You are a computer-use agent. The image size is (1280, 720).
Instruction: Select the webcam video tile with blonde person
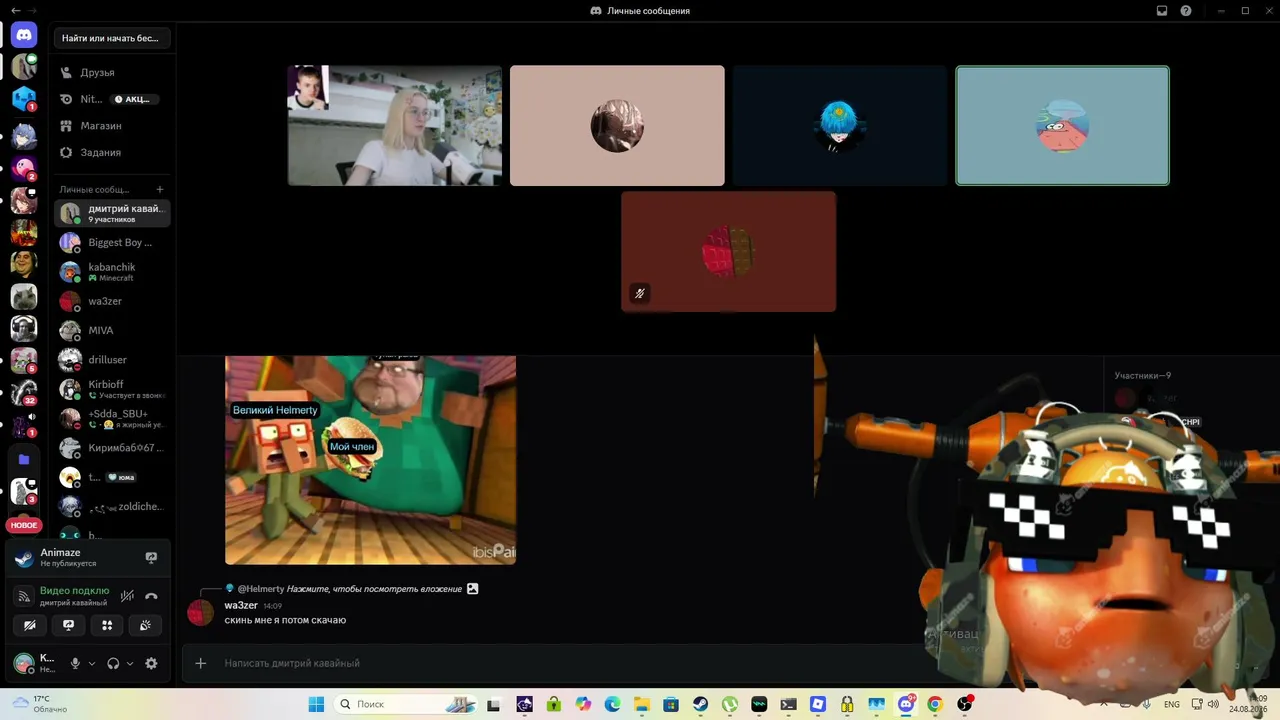395,126
